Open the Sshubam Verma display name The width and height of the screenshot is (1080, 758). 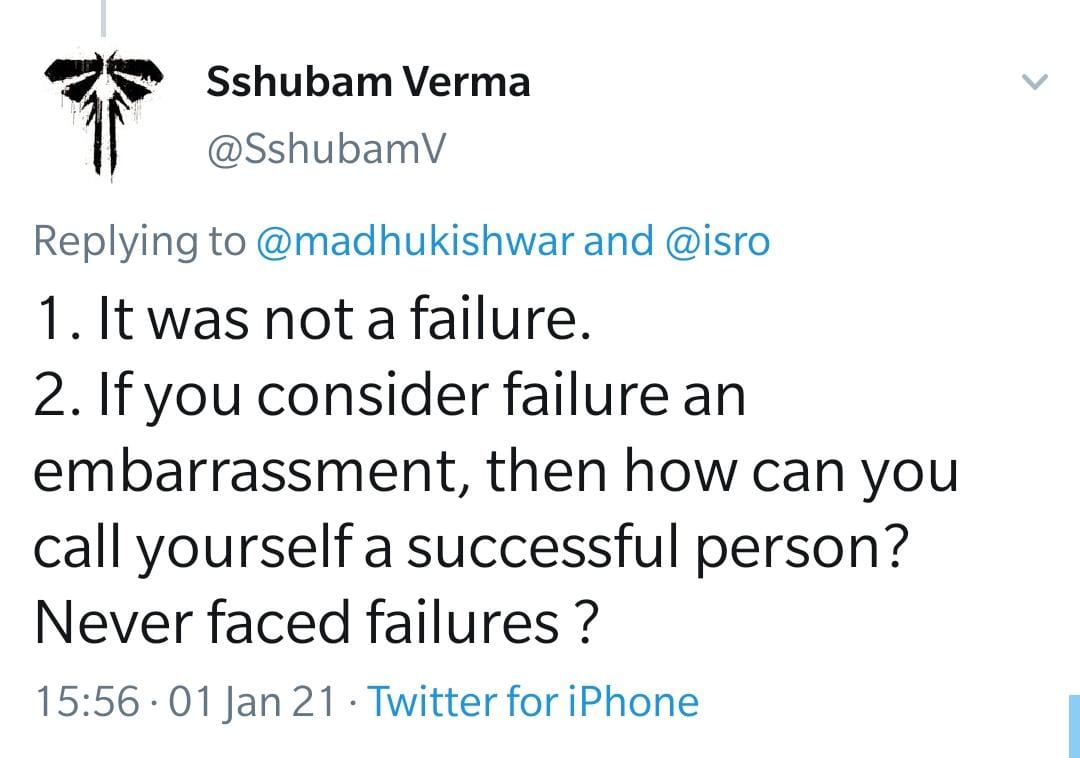coord(367,83)
